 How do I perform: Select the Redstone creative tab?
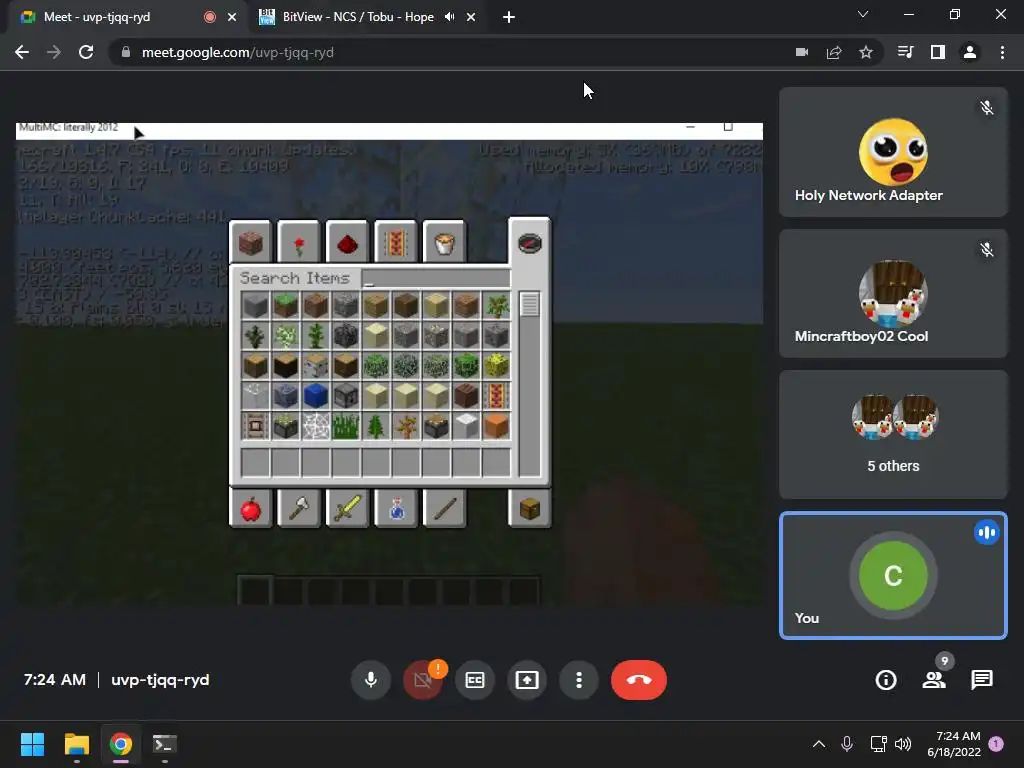pyautogui.click(x=347, y=243)
